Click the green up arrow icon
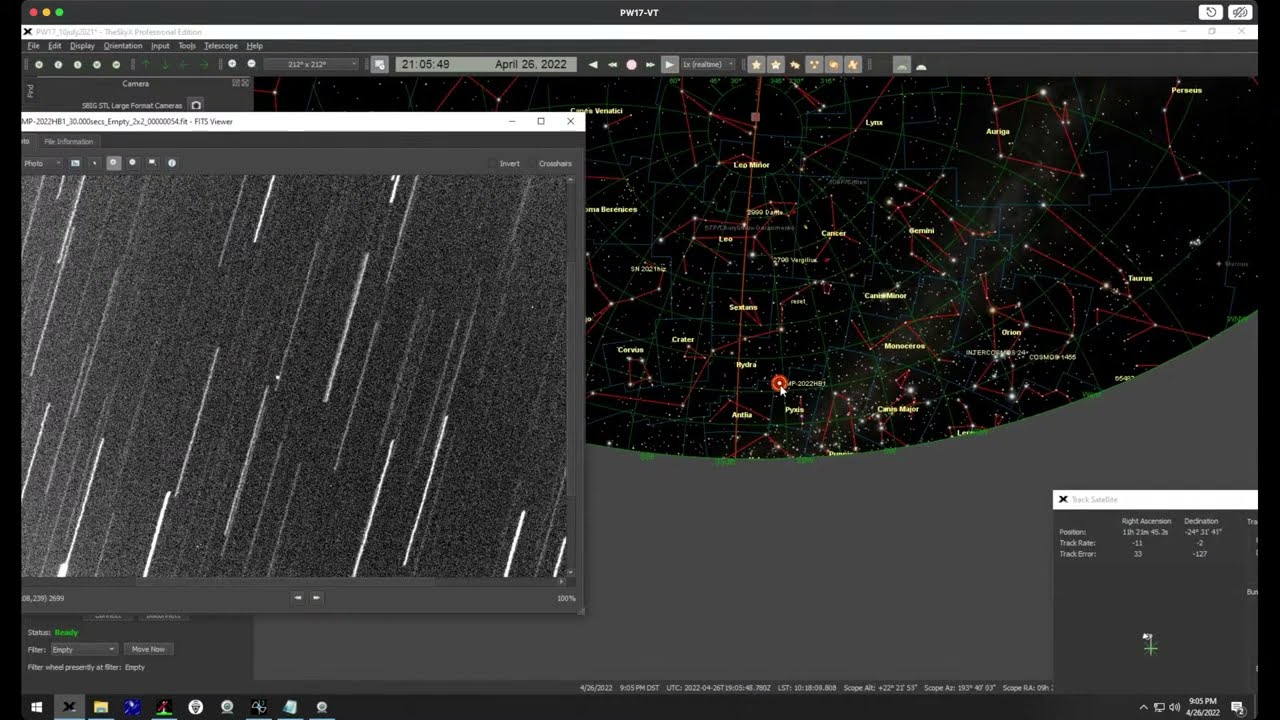The height and width of the screenshot is (720, 1280). 146,64
